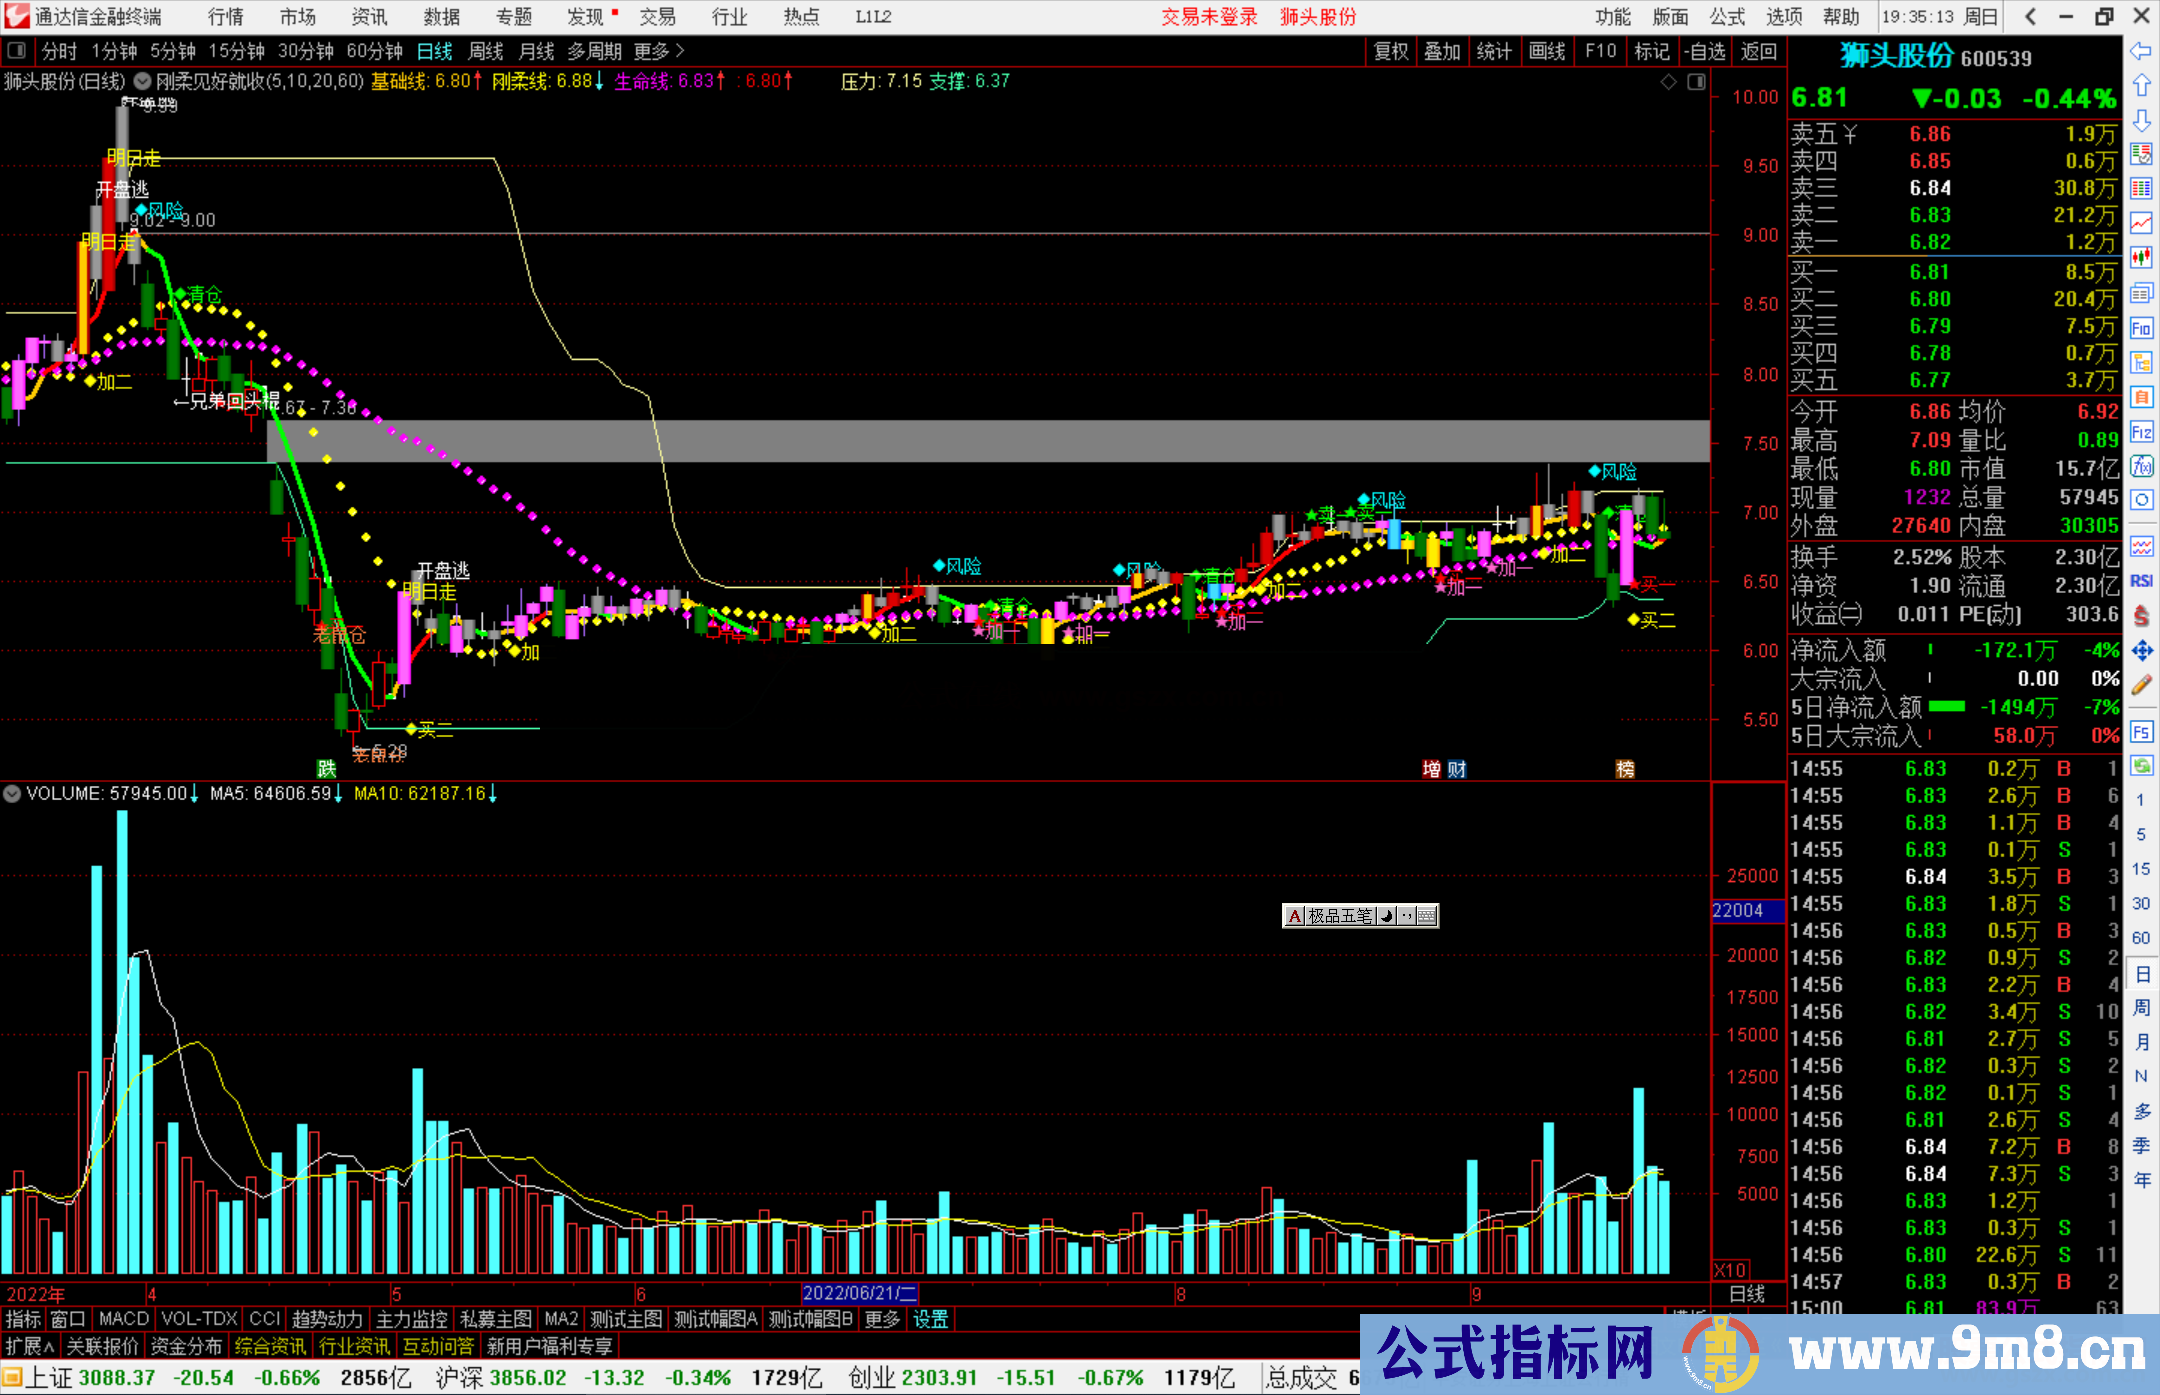The width and height of the screenshot is (2160, 1395).
Task: Click the FS icon in right sidebar
Action: coord(2141,732)
